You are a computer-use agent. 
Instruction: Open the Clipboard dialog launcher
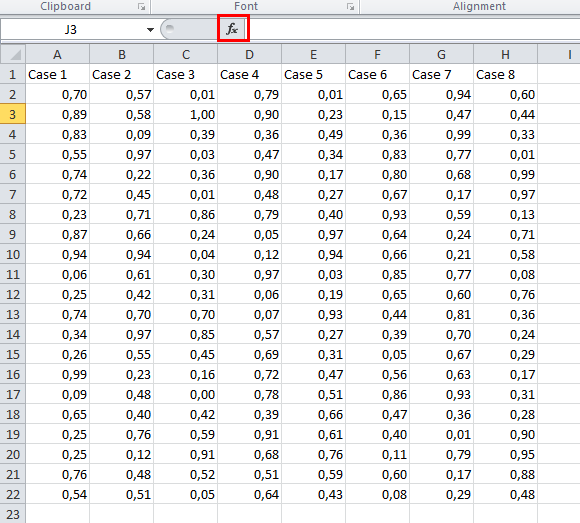pyautogui.click(x=141, y=7)
